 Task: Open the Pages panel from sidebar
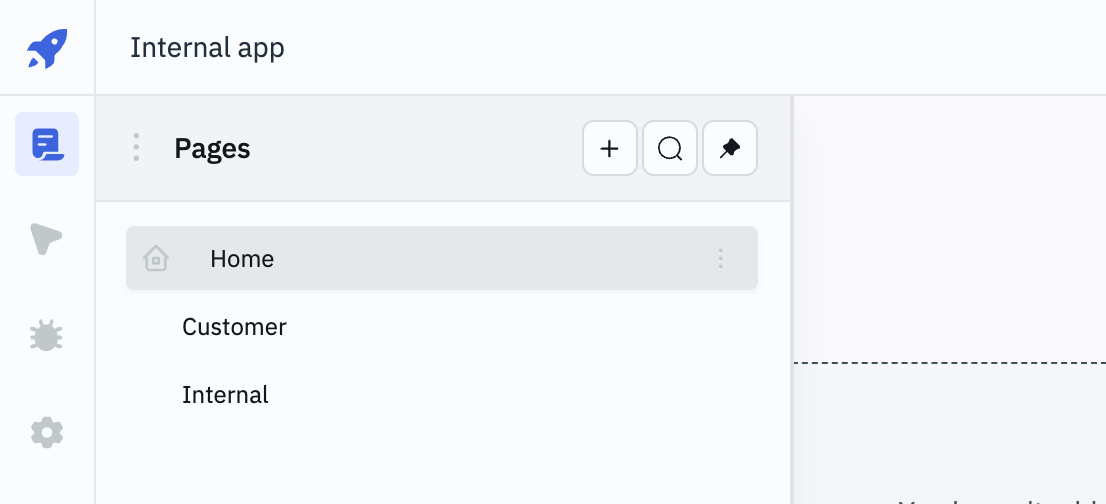tap(47, 144)
